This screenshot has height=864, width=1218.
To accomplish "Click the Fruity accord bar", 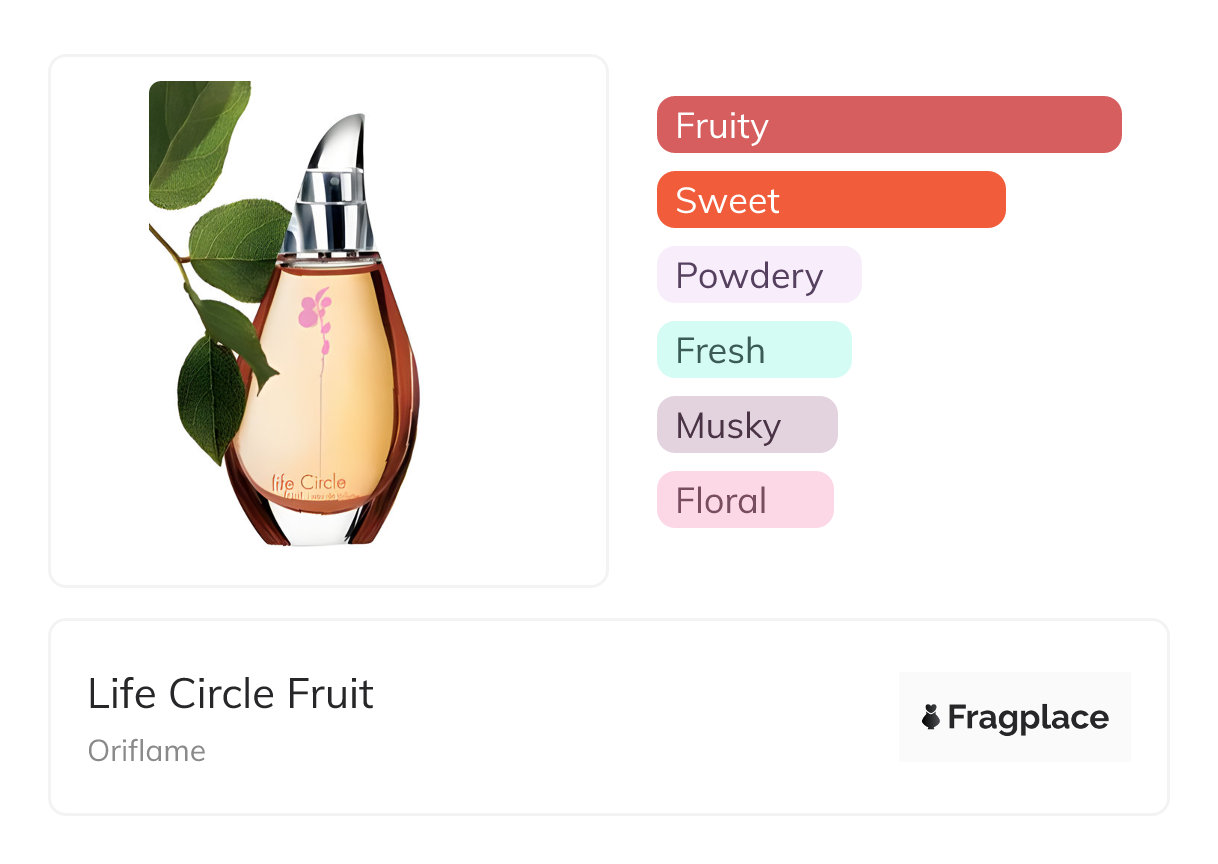I will pos(889,125).
